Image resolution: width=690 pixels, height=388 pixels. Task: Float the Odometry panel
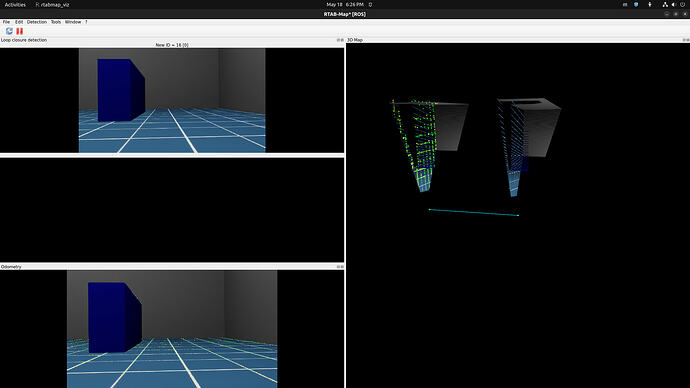pyautogui.click(x=338, y=267)
